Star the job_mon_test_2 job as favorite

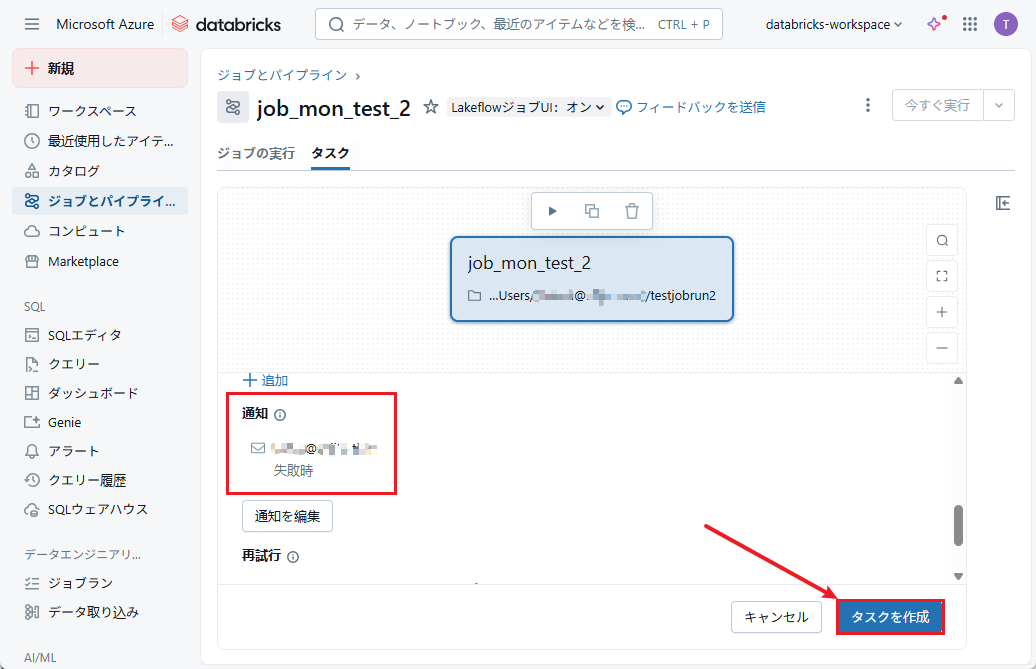(431, 107)
